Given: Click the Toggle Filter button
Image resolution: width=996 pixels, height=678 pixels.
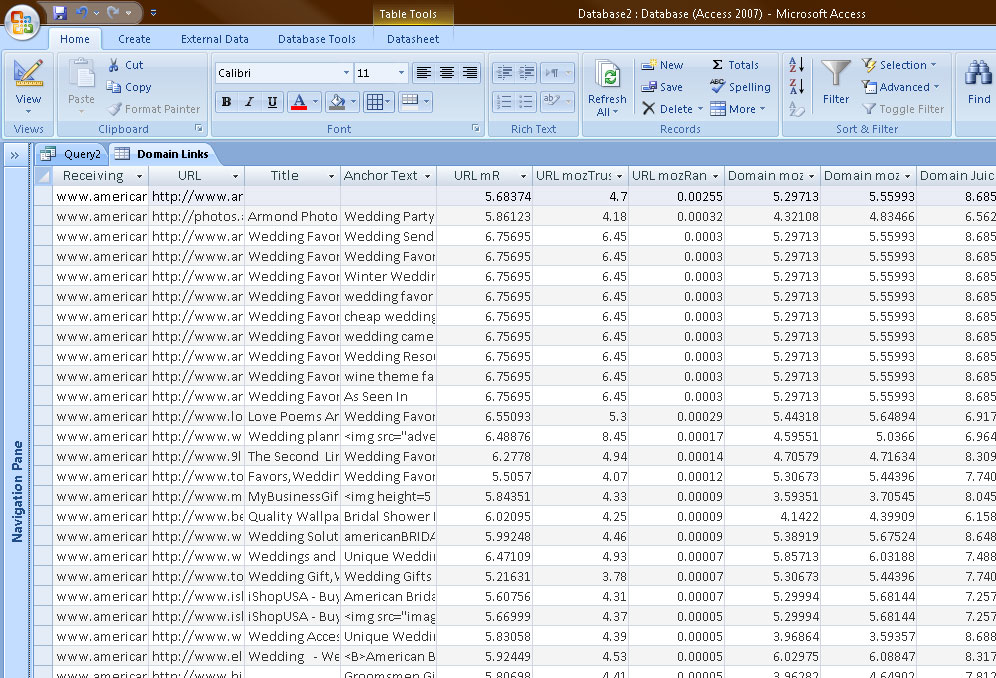Looking at the screenshot, I should click(x=903, y=109).
